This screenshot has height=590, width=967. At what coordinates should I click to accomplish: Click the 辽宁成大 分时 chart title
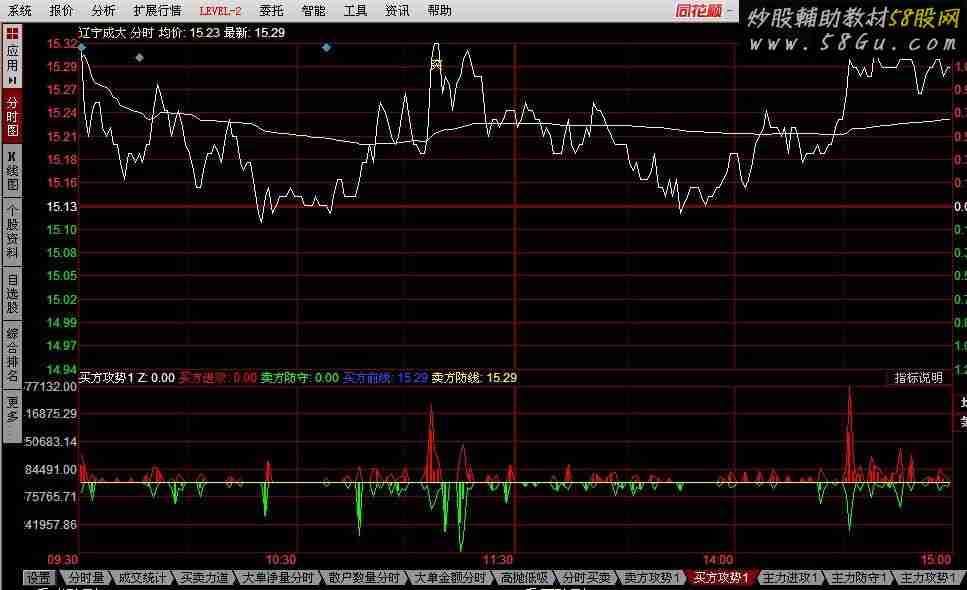click(116, 33)
